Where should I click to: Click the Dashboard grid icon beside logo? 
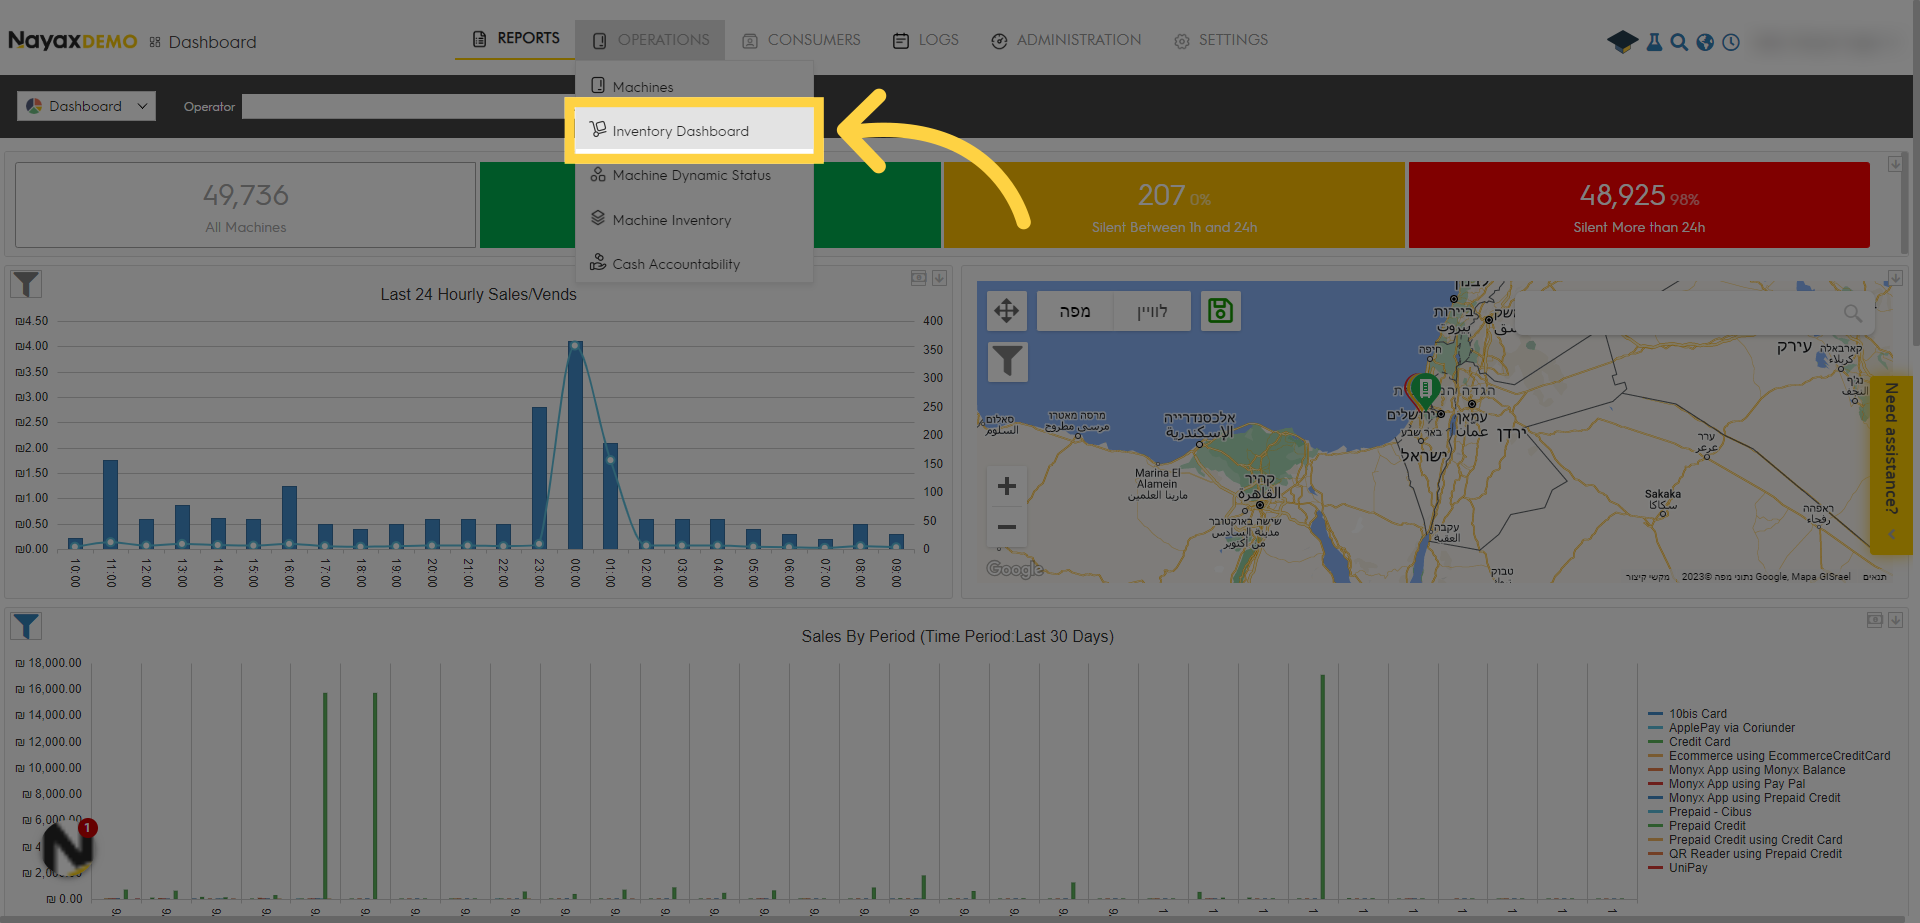click(x=155, y=42)
